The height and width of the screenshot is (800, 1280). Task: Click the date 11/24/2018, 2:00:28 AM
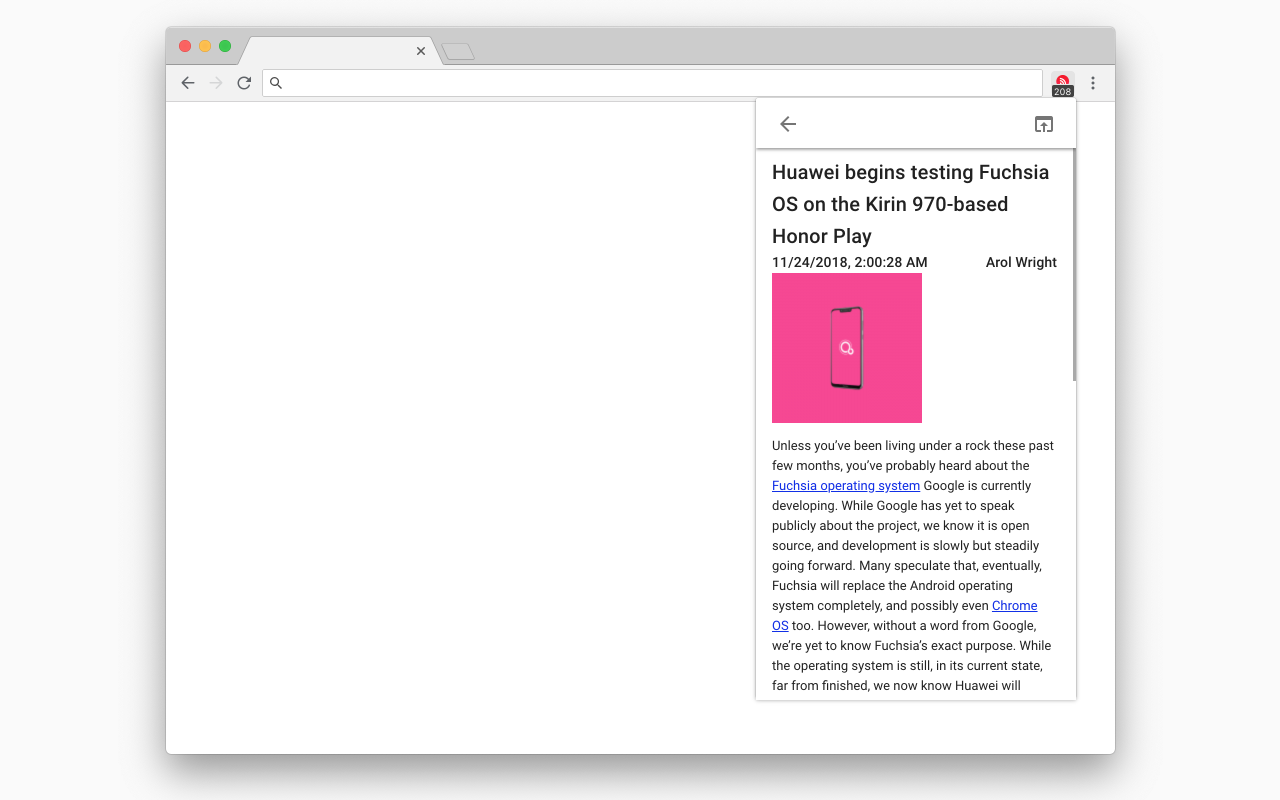pyautogui.click(x=850, y=262)
